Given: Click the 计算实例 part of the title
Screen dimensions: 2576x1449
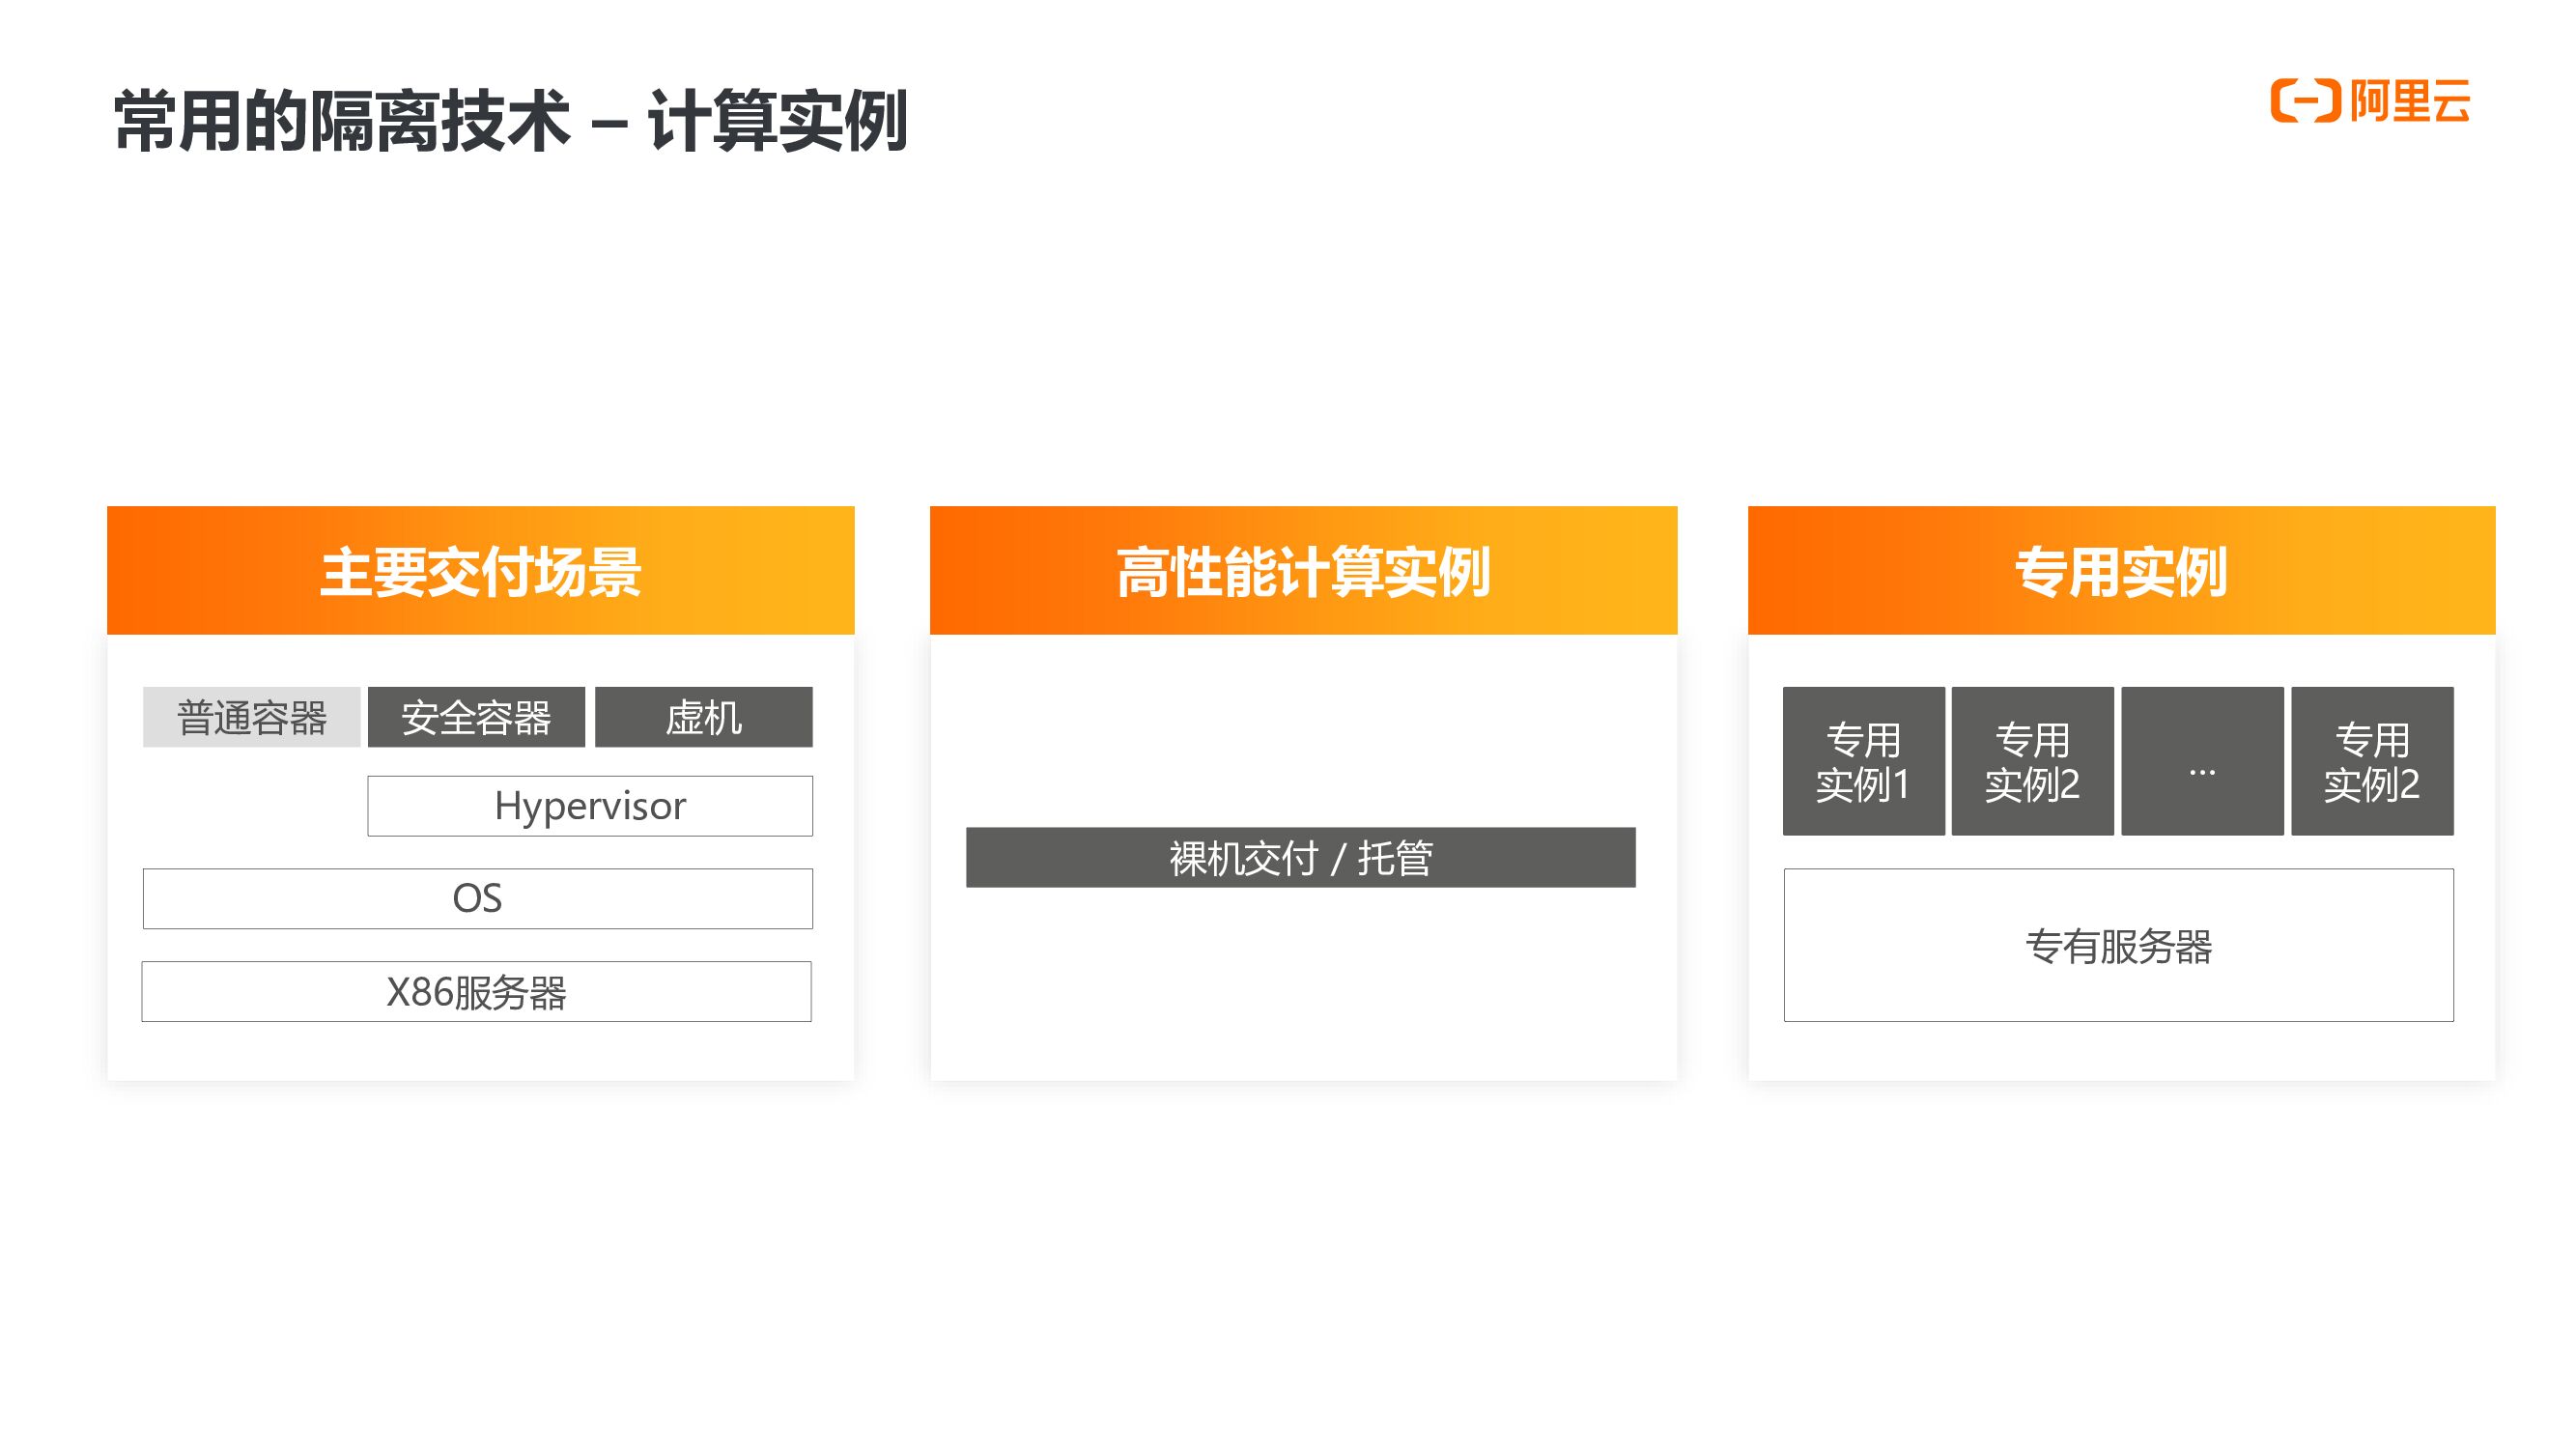Looking at the screenshot, I should (x=778, y=121).
